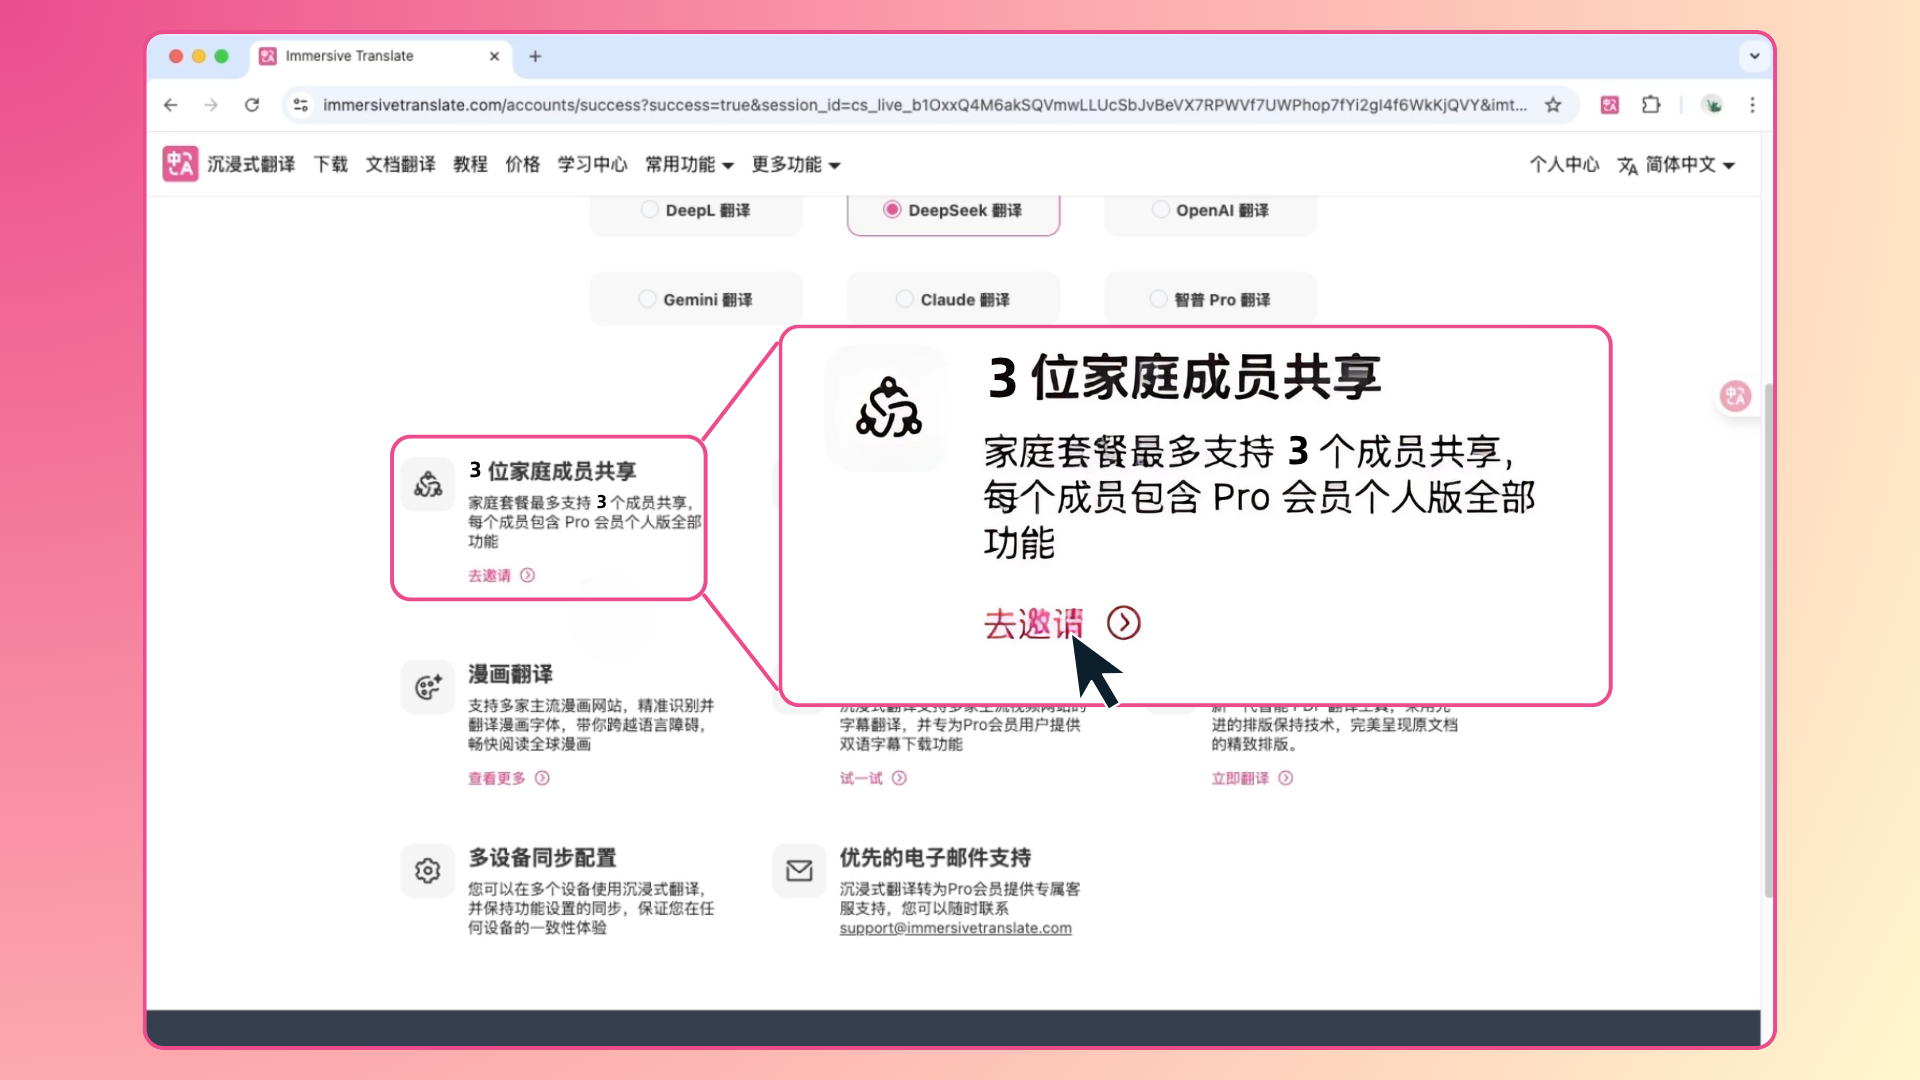Viewport: 1920px width, 1080px height.
Task: Open the 文档翻译 nav item
Action: click(400, 164)
